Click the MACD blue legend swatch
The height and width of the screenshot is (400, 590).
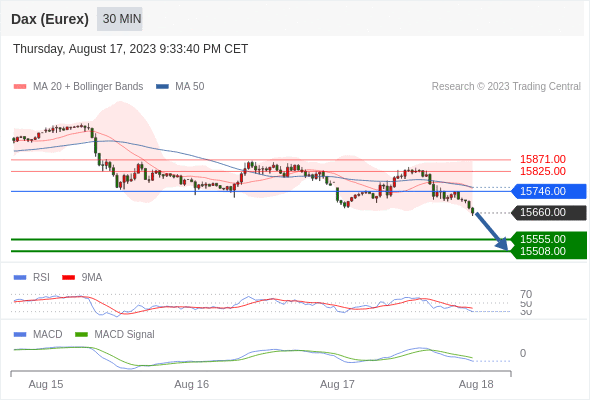[20, 335]
